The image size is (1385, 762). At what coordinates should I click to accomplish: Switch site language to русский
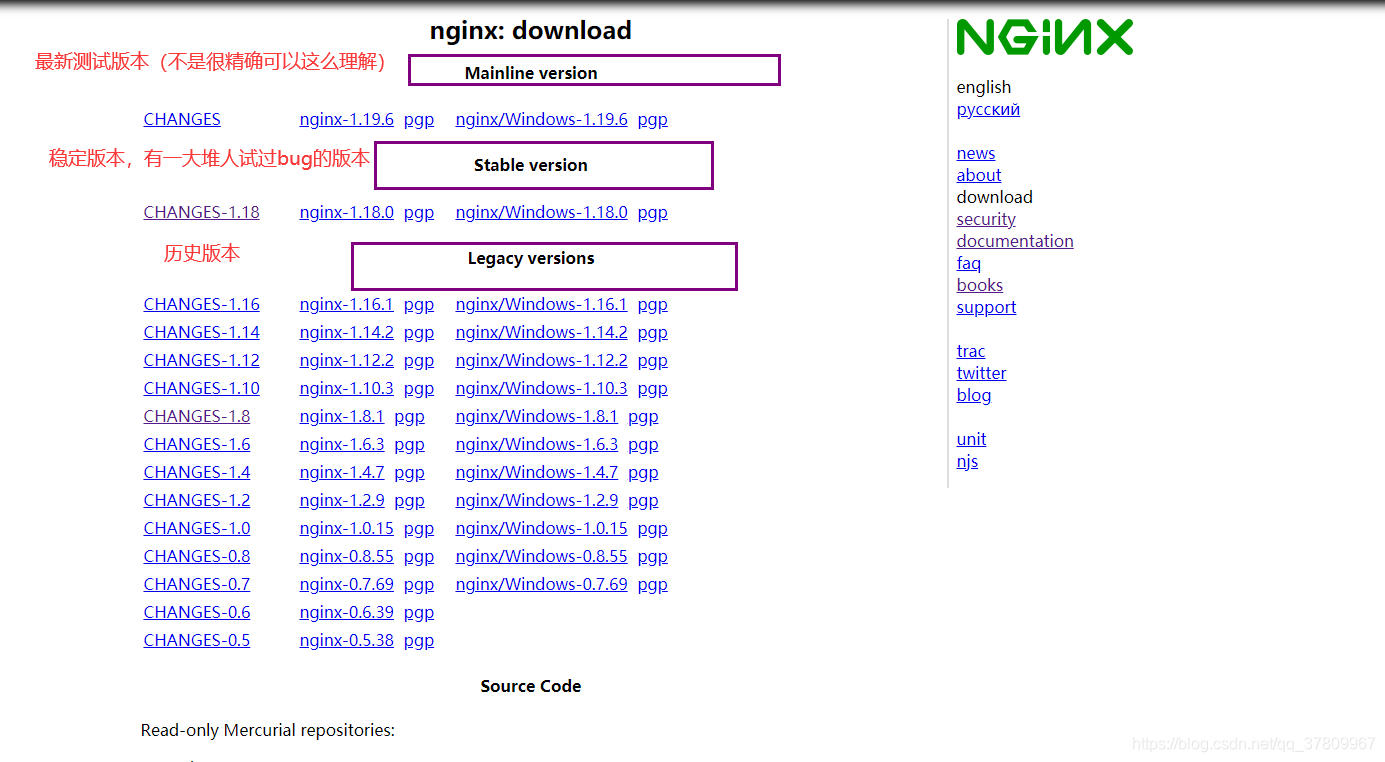(x=988, y=109)
